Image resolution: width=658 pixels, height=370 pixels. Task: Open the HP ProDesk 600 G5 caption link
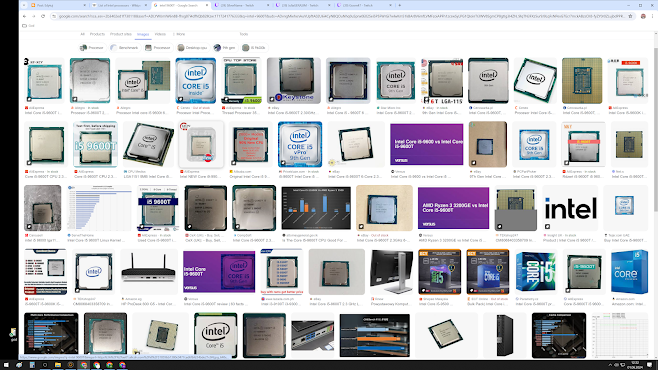click(148, 304)
